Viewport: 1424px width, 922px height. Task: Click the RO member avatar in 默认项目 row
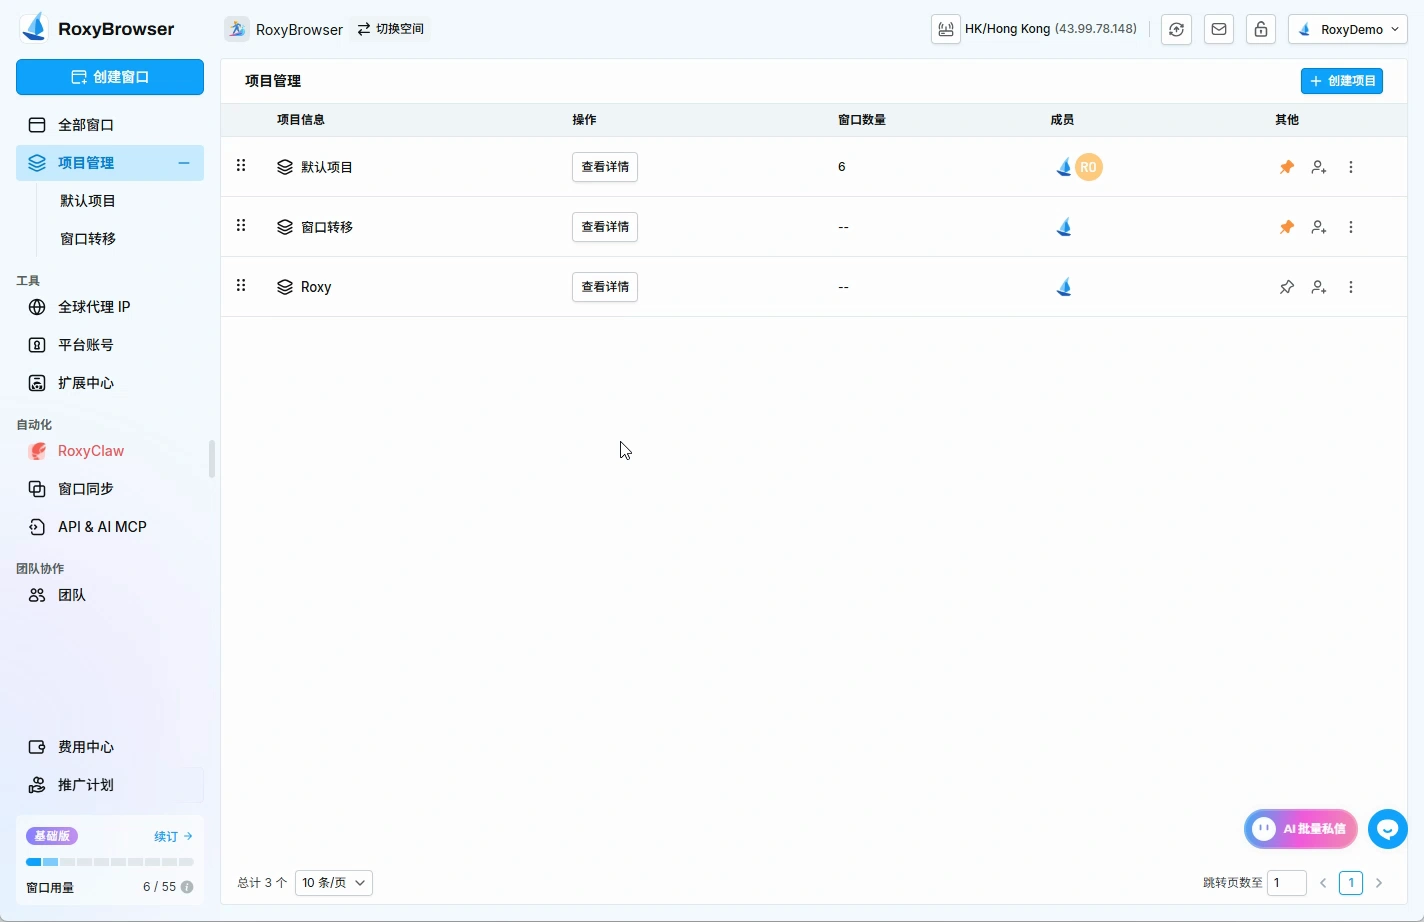1089,167
